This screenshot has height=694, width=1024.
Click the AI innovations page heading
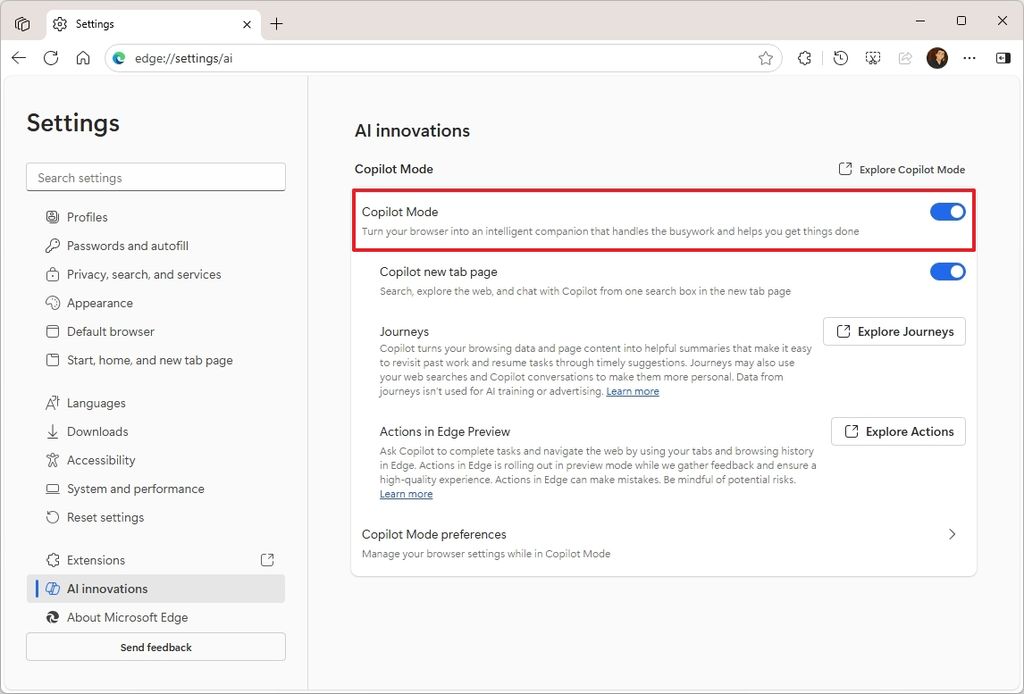pos(412,131)
